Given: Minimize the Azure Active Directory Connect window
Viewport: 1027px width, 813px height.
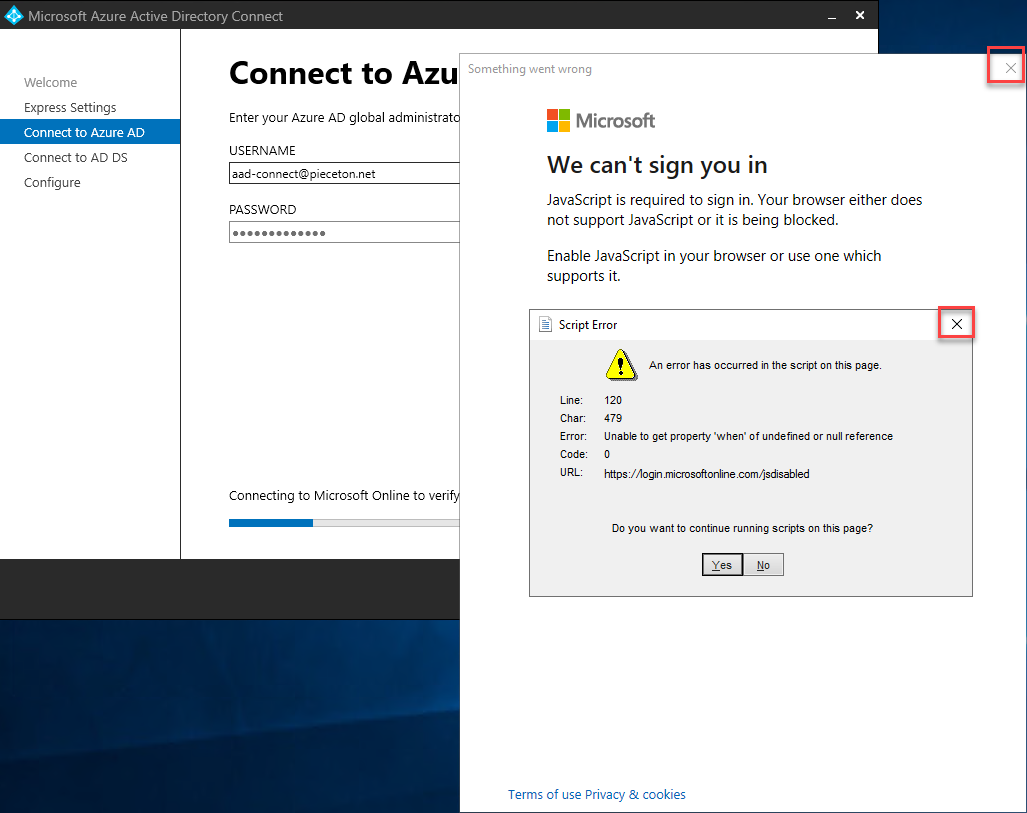Looking at the screenshot, I should (832, 16).
